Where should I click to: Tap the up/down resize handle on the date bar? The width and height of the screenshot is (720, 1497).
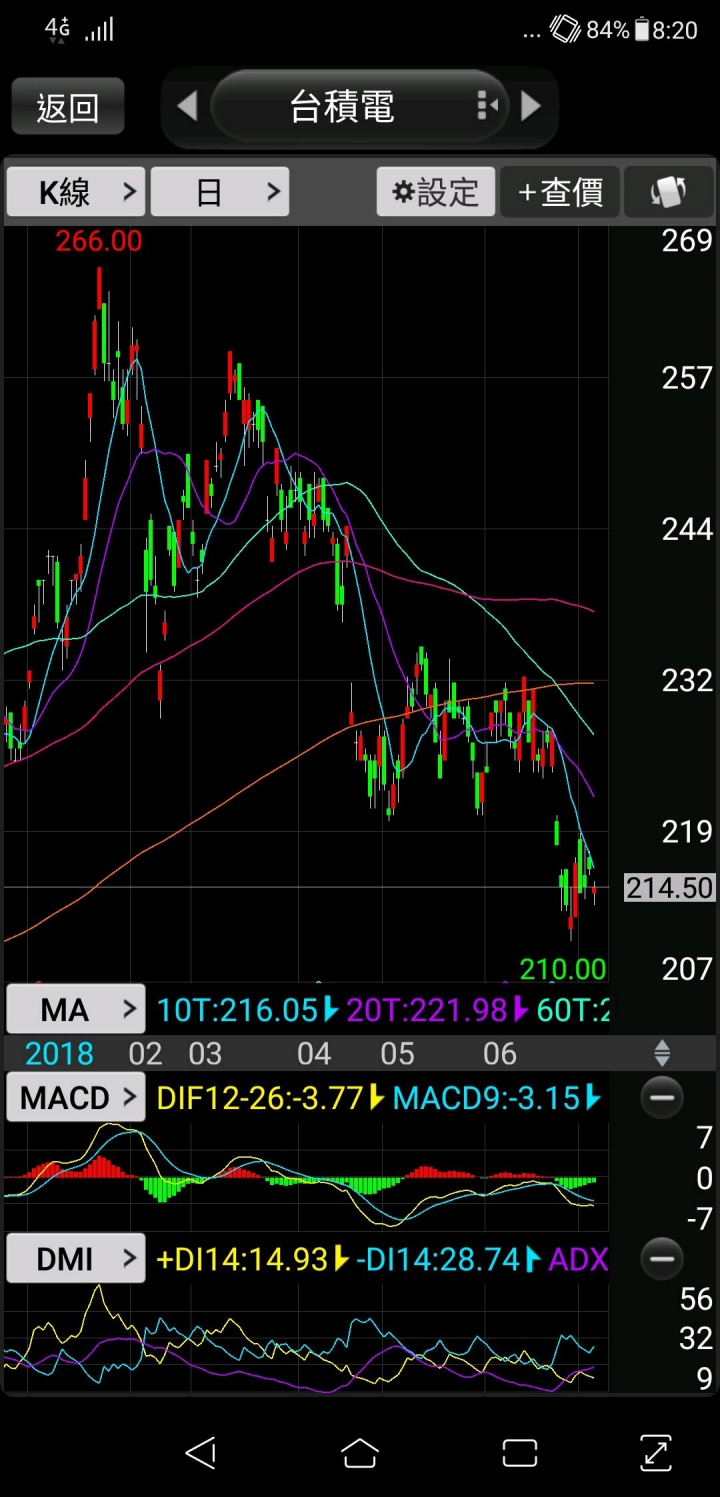coord(662,1053)
